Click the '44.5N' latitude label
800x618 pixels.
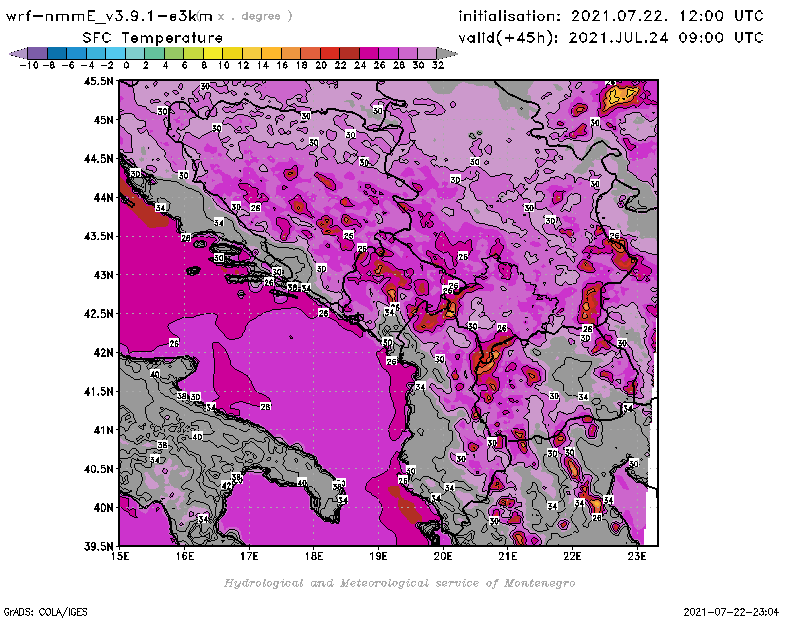[x=98, y=159]
